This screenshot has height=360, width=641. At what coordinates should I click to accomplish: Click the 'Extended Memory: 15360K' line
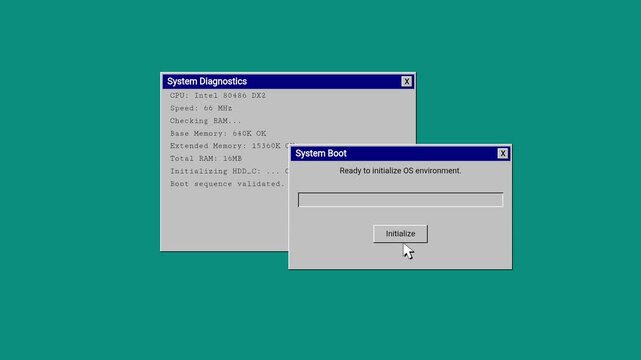[229, 146]
